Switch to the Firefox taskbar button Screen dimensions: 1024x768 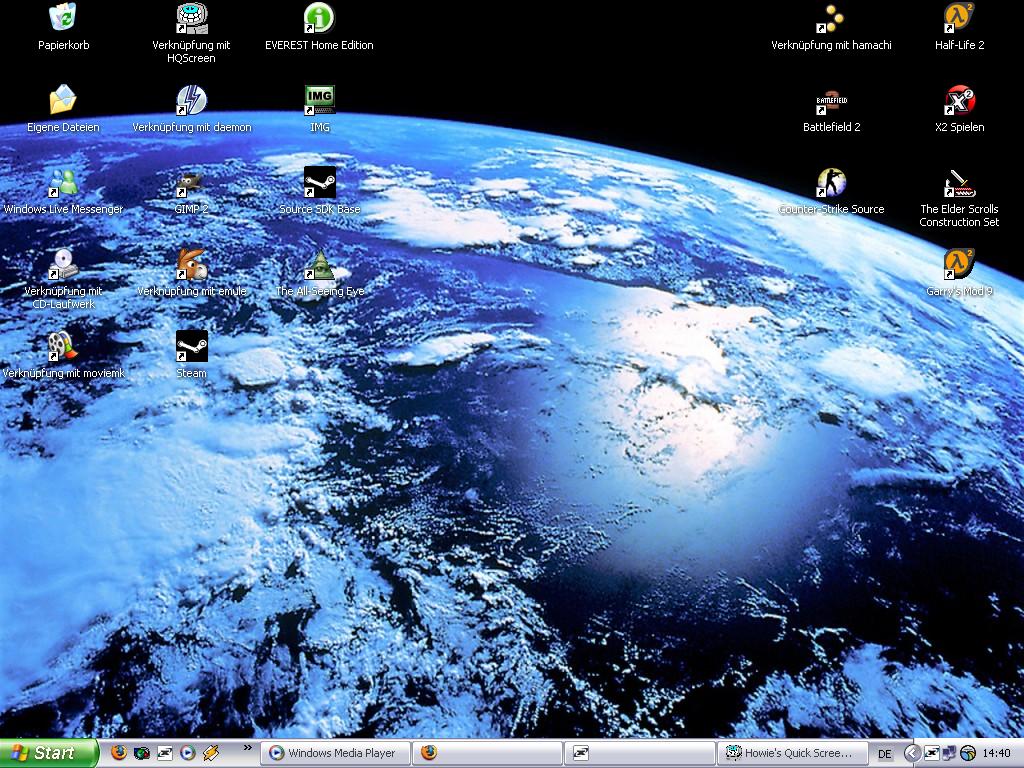[487, 753]
